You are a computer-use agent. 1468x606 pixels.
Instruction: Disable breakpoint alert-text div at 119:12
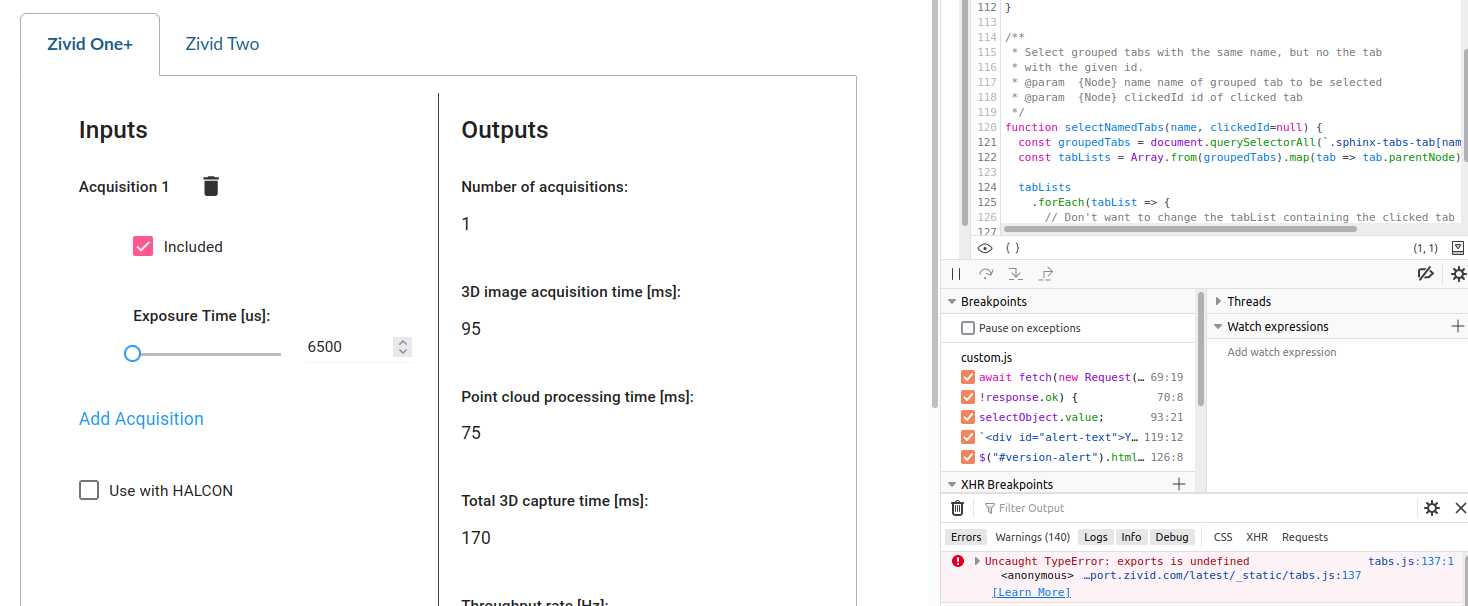pyautogui.click(x=968, y=437)
